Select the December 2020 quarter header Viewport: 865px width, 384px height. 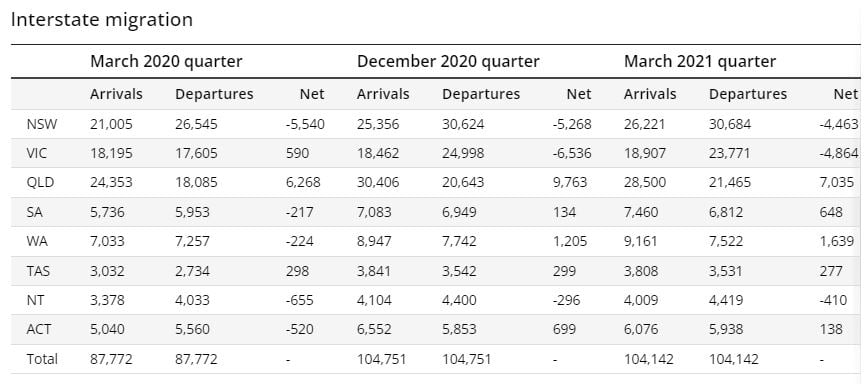coord(448,61)
